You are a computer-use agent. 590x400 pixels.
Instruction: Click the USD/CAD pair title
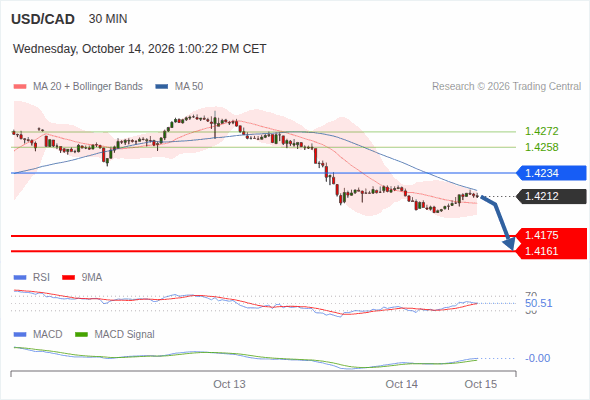(43, 19)
